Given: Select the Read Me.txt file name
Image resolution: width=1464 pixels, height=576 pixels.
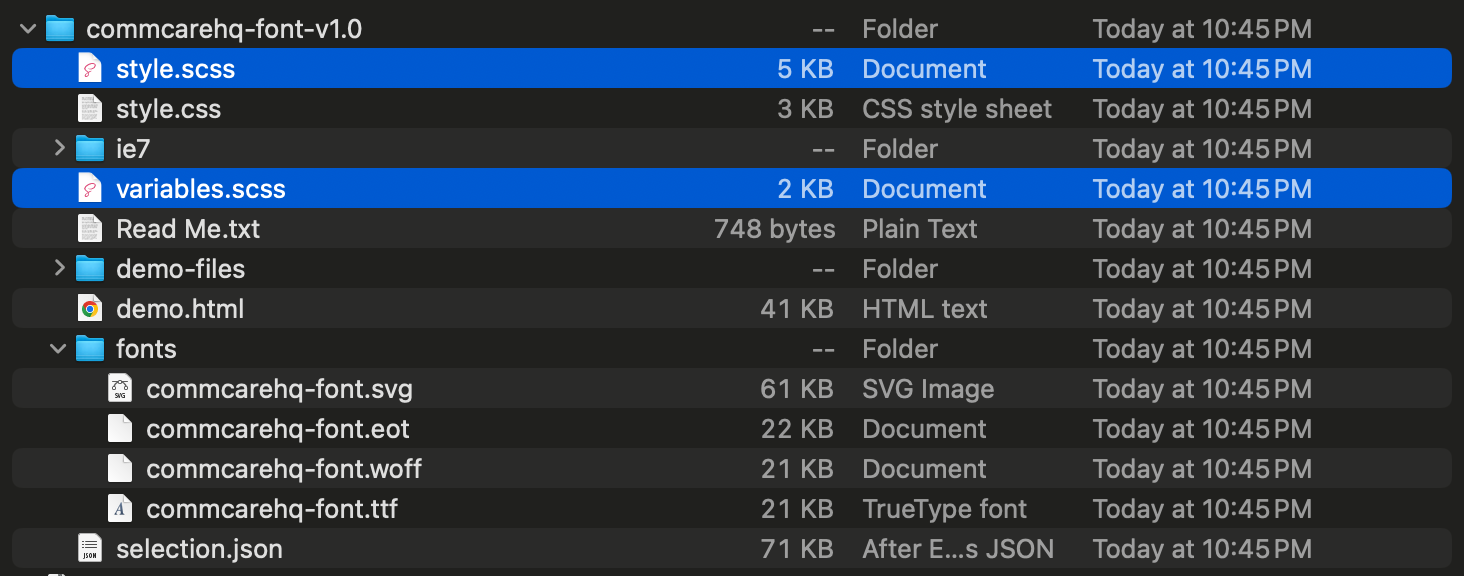Looking at the screenshot, I should (188, 229).
